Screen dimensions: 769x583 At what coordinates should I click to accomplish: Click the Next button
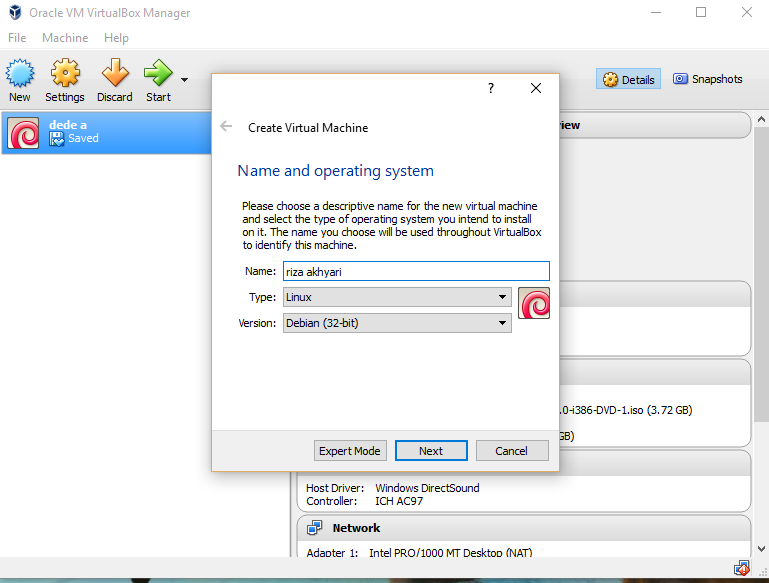pos(431,451)
